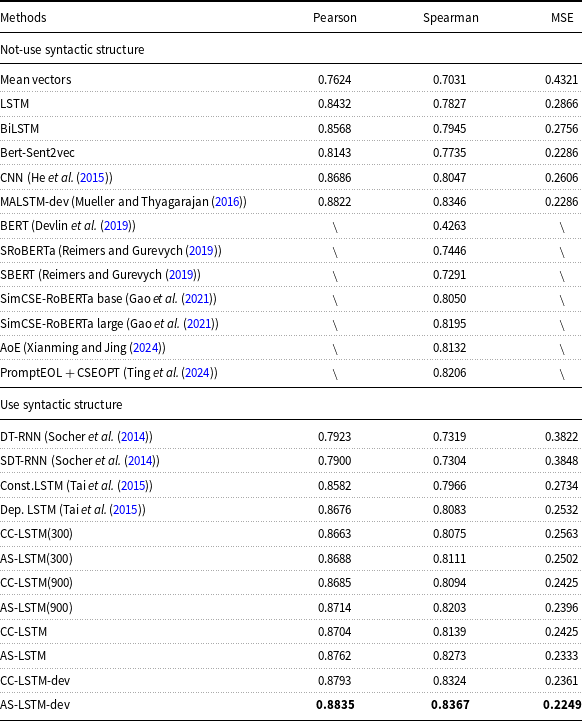Select the AS-LSTM-dev row label
The height and width of the screenshot is (721, 582).
(35, 704)
